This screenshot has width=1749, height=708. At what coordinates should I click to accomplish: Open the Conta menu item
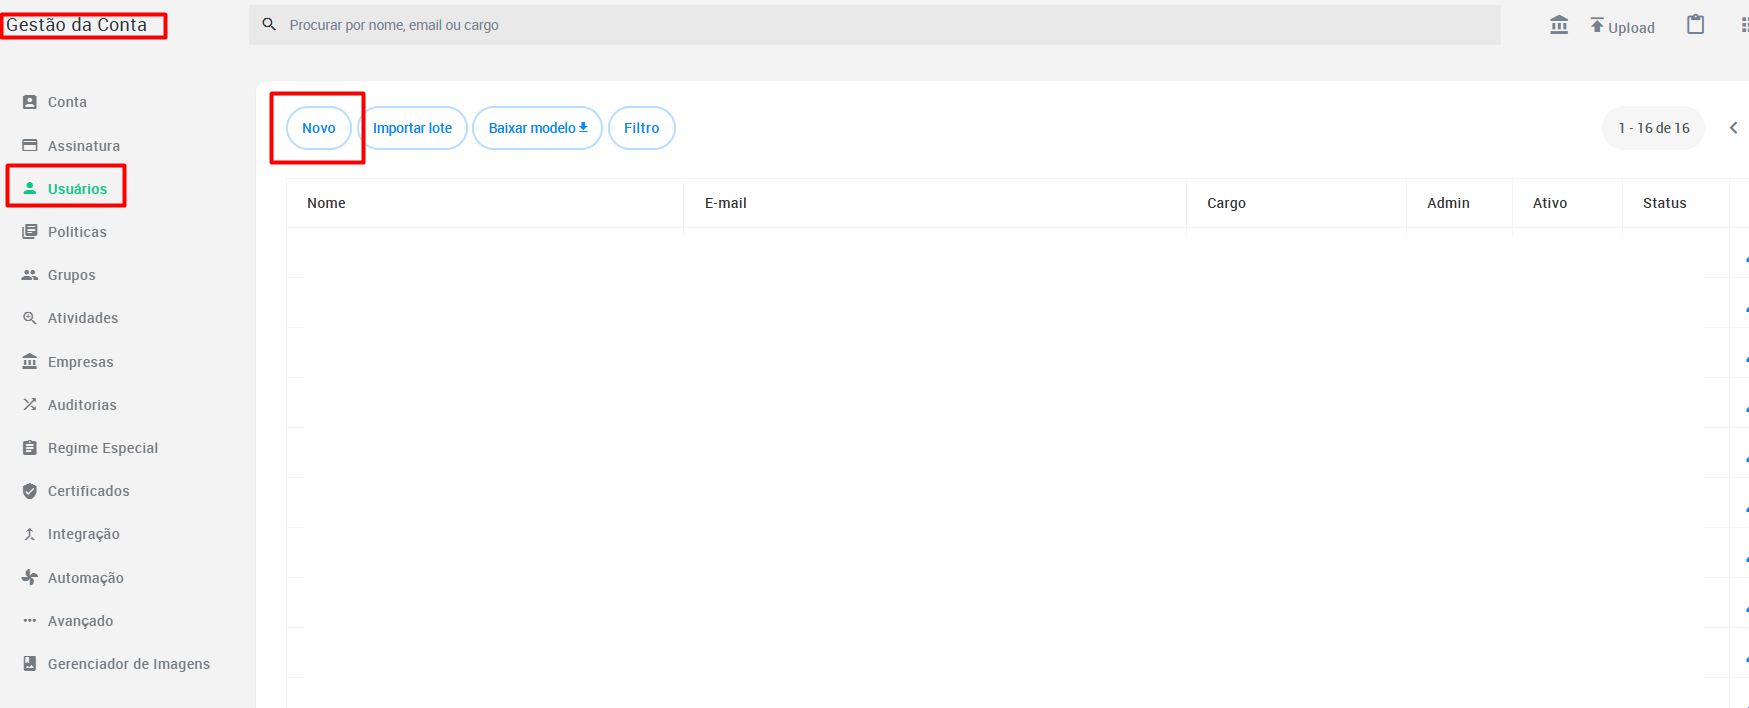click(67, 102)
